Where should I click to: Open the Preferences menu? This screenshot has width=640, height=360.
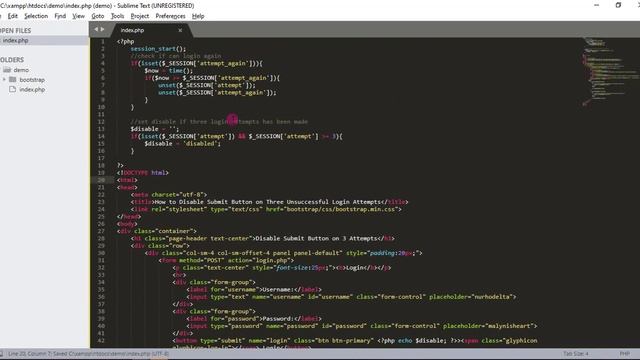(170, 16)
